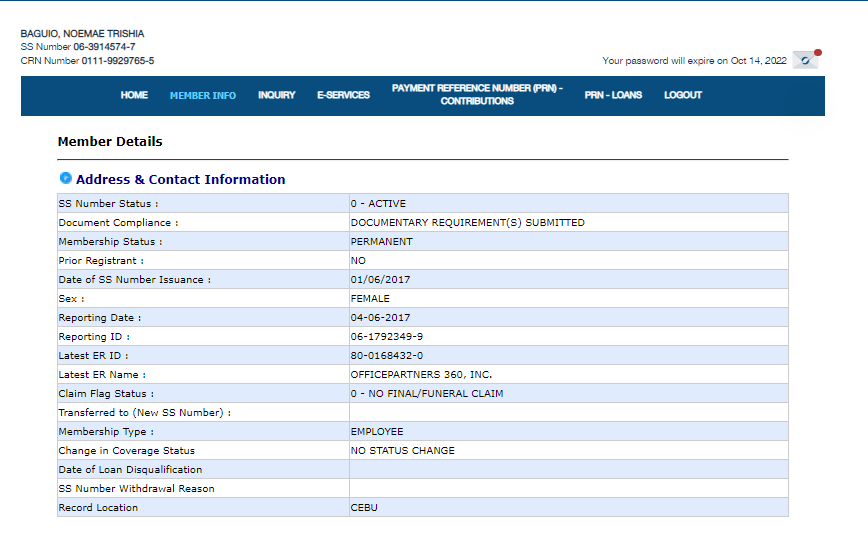Open the MEMBER INFO menu
The image size is (868, 559).
[x=203, y=95]
